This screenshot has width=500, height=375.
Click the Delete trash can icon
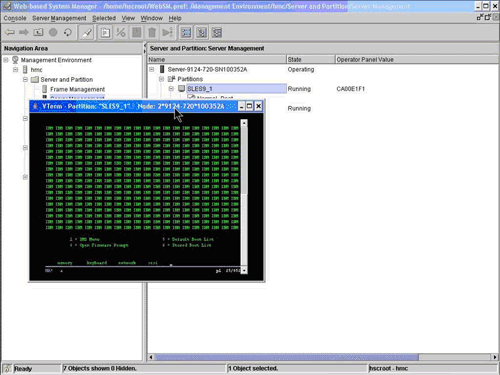pos(152,33)
